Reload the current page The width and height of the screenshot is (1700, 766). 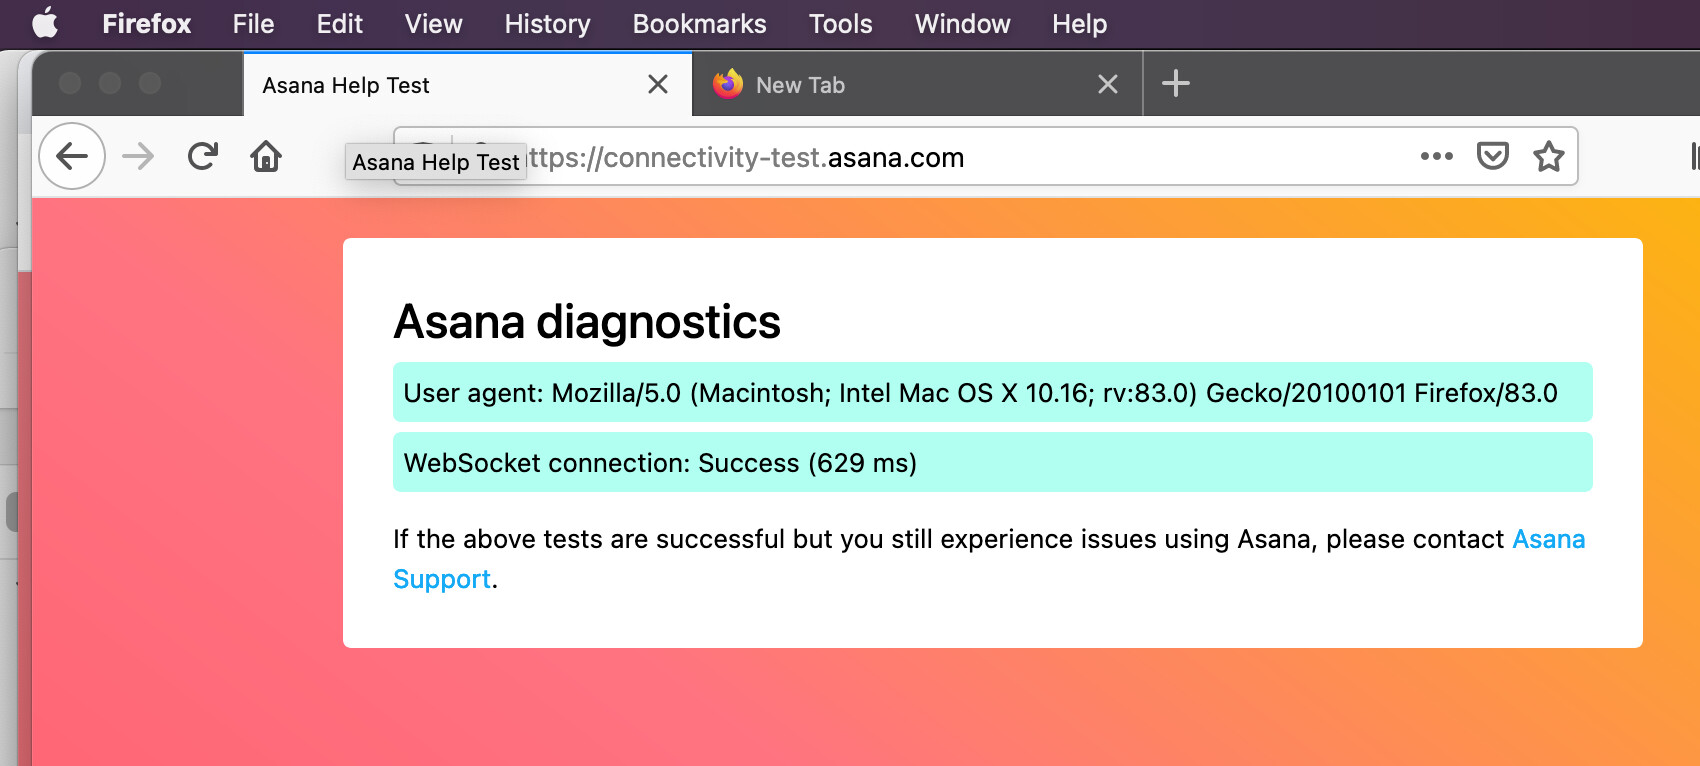[x=203, y=156]
